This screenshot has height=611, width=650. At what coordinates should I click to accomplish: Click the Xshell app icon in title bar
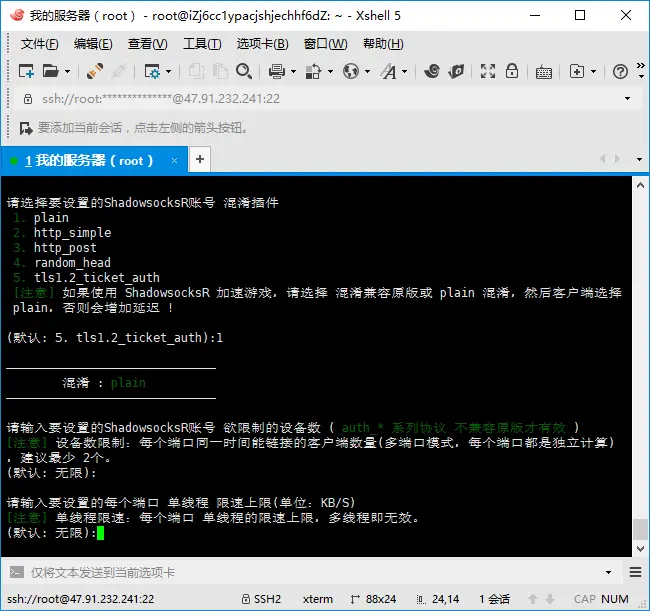coord(17,15)
